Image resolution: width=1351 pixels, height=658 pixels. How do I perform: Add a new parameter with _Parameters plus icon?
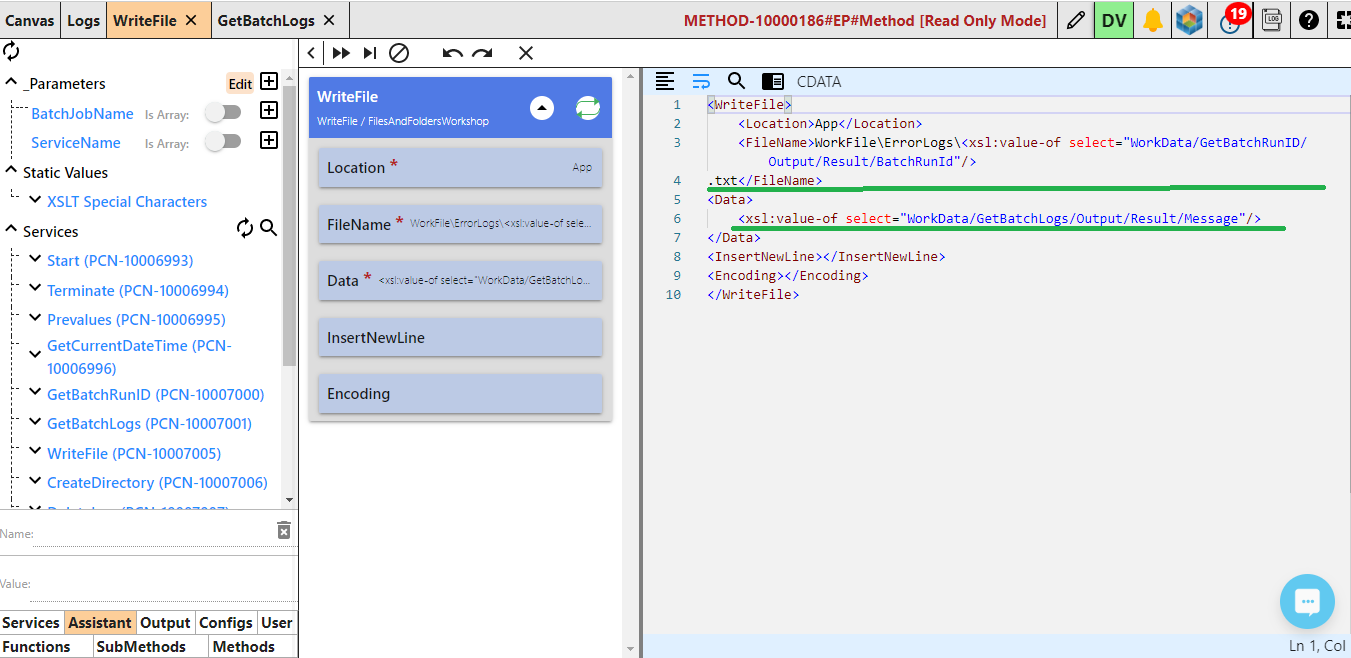269,82
